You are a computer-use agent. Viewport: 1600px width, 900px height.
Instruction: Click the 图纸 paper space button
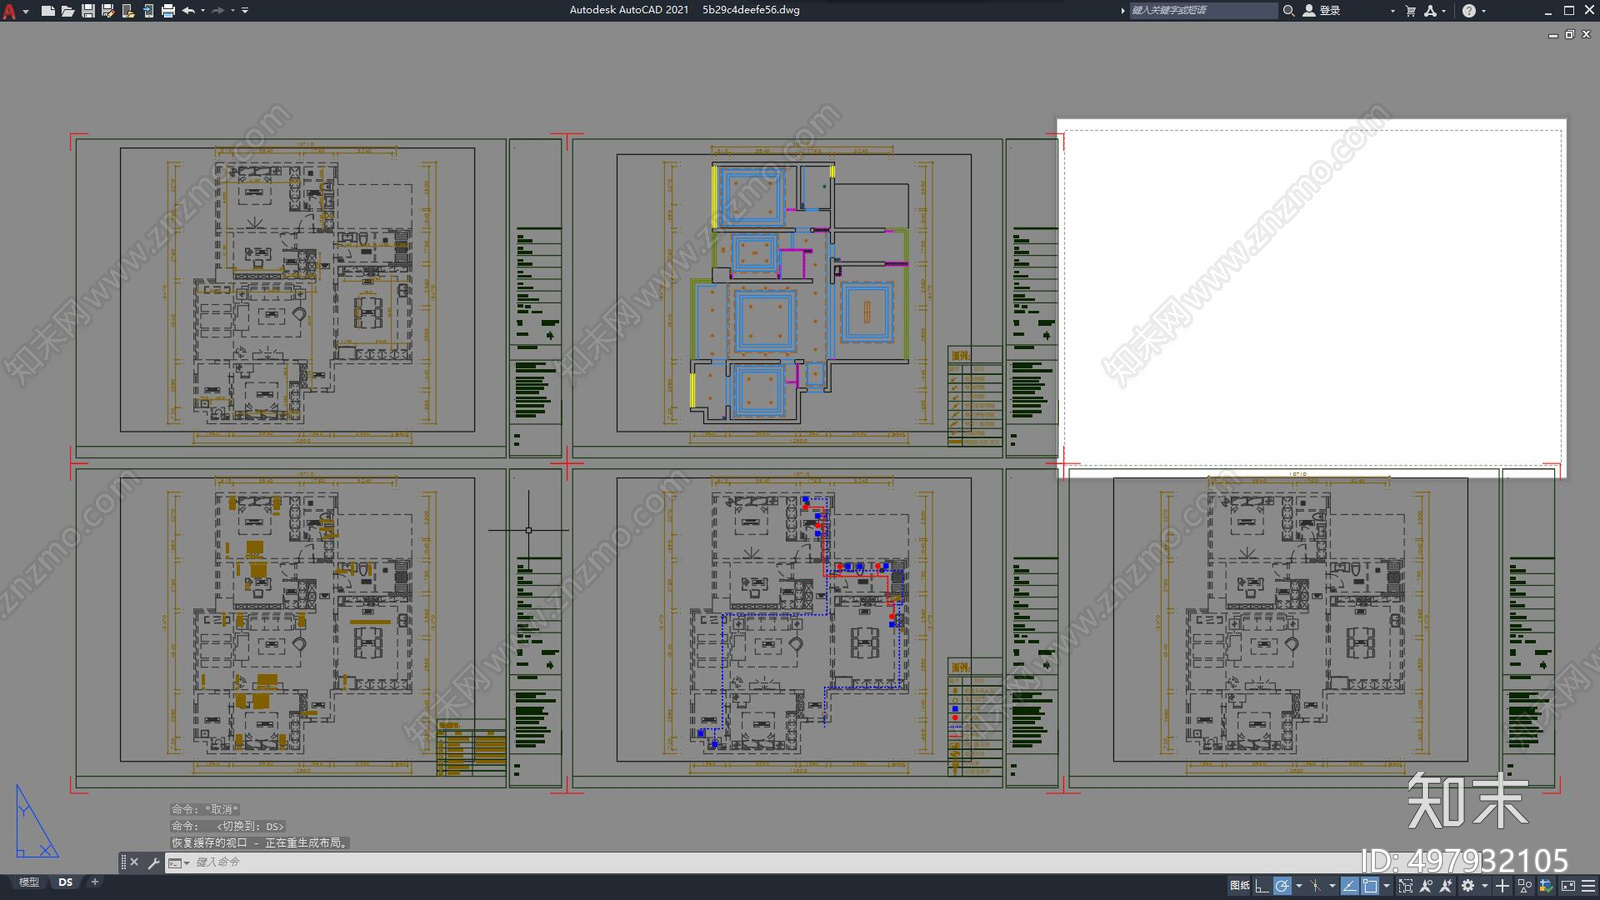point(1240,886)
